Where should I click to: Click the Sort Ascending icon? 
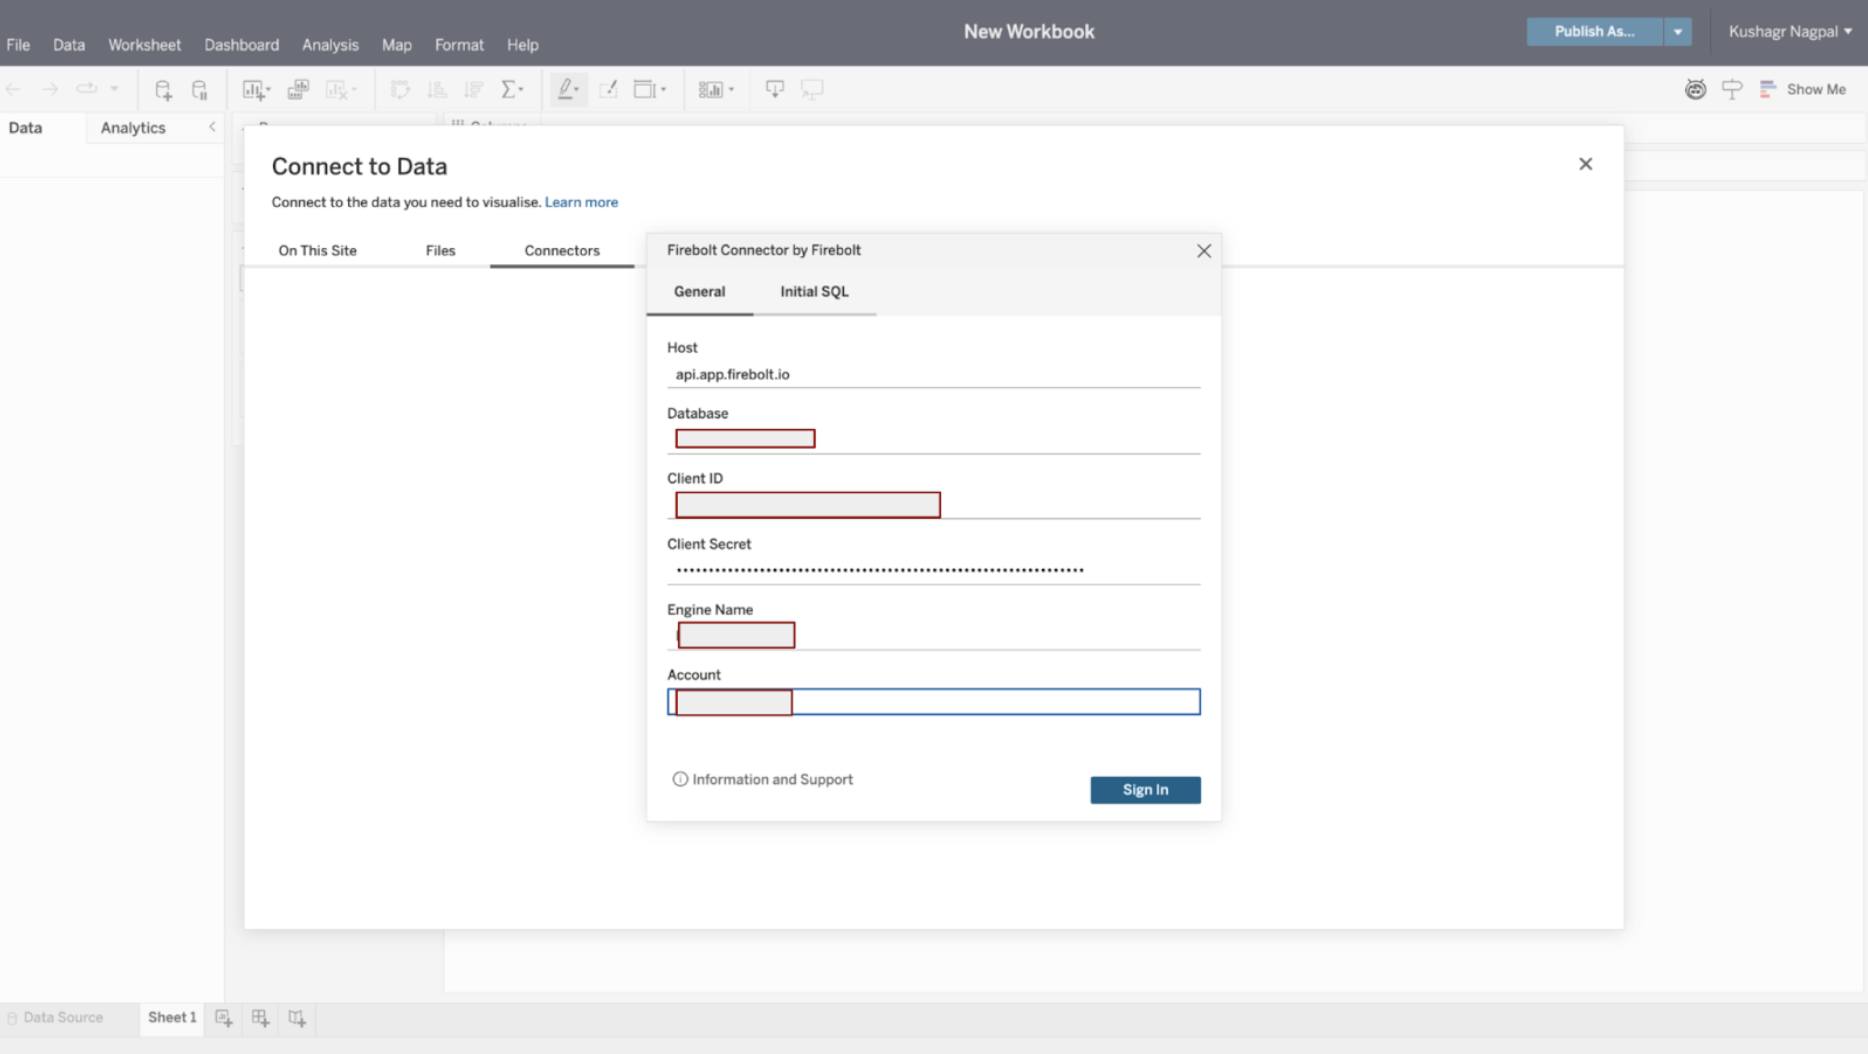click(x=437, y=90)
